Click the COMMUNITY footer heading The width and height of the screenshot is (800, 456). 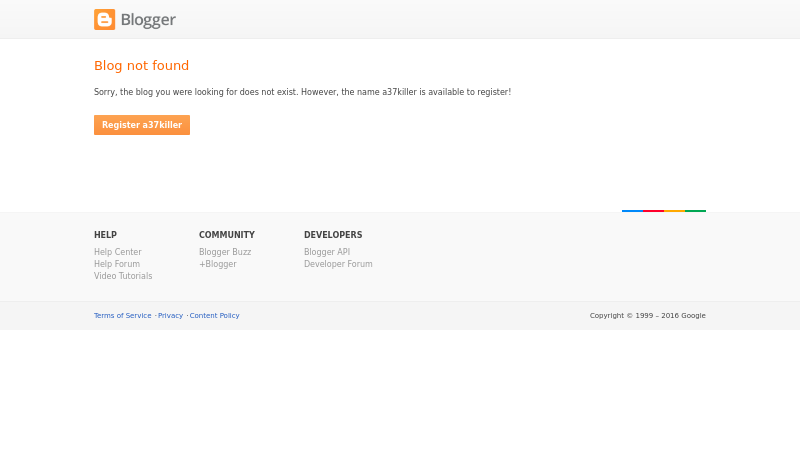pos(227,235)
